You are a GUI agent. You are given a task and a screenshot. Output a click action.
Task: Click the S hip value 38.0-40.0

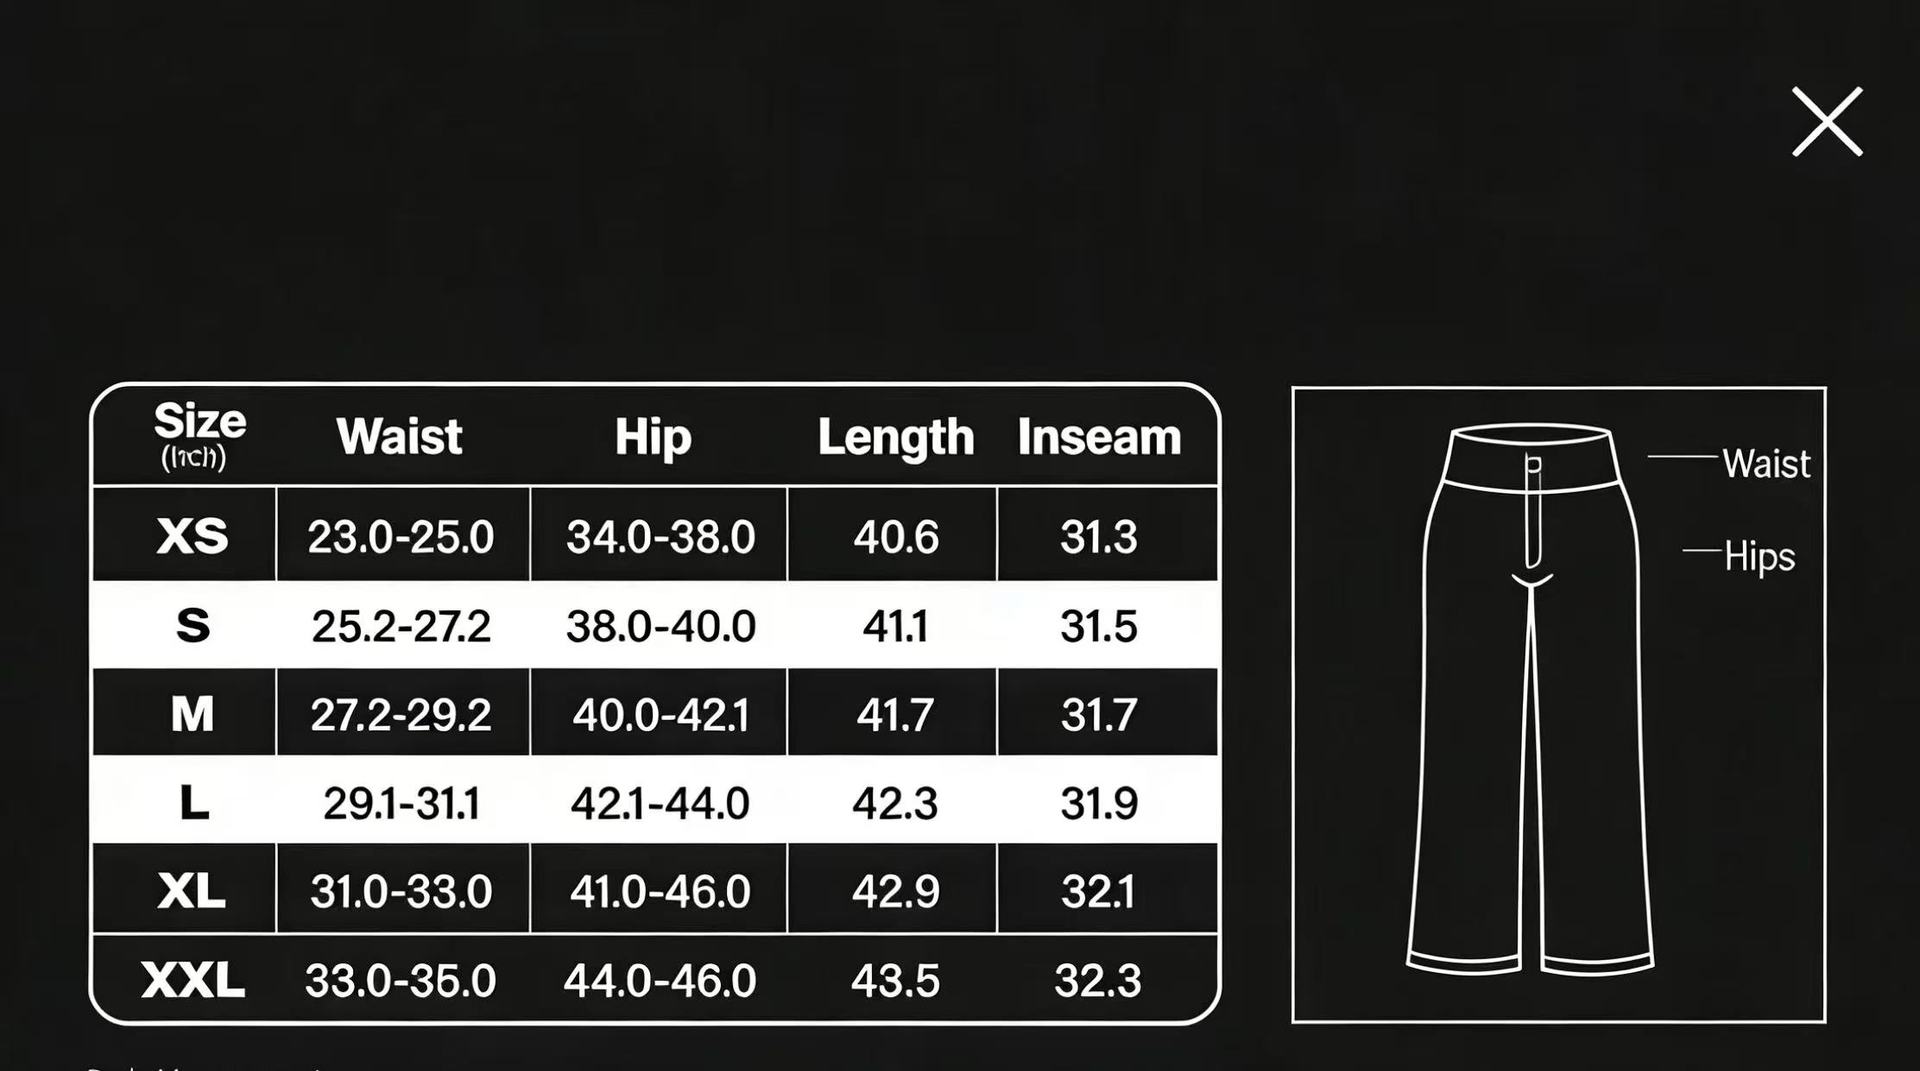[660, 626]
